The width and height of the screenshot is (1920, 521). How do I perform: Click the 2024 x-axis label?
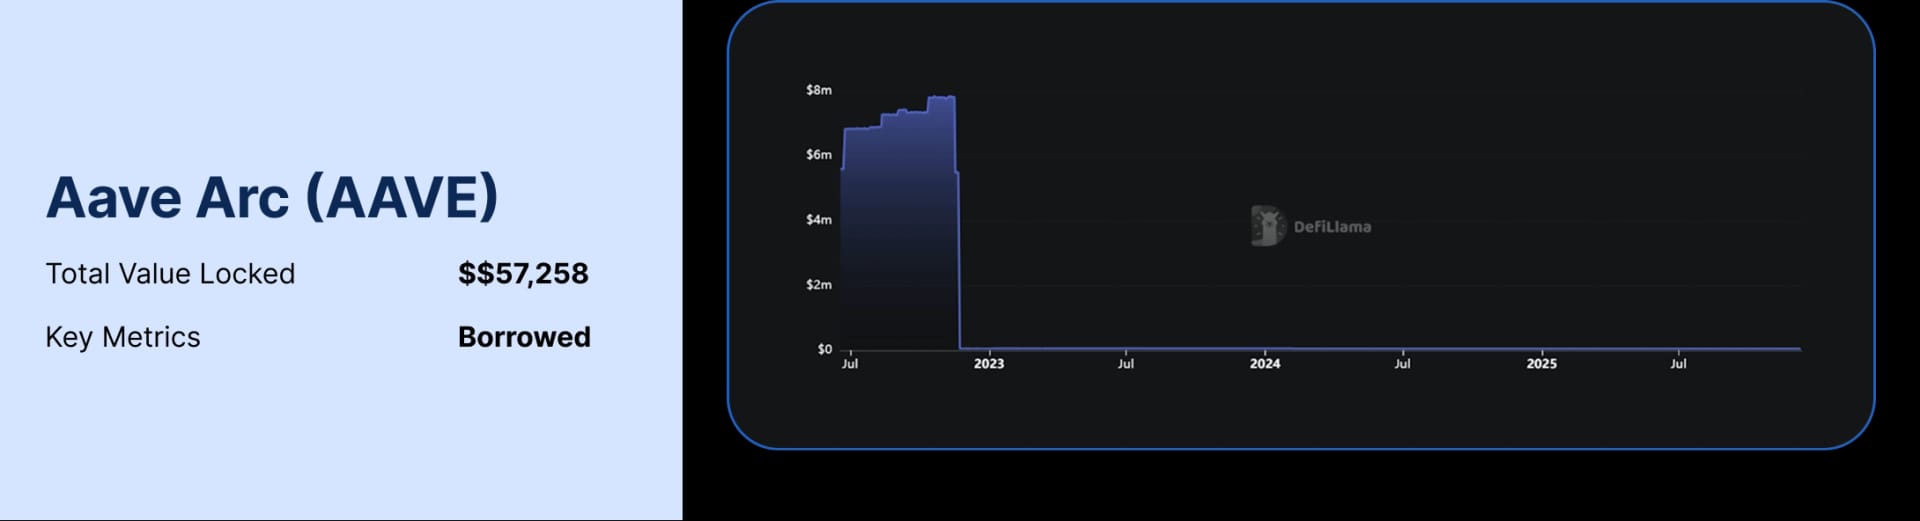point(1265,364)
